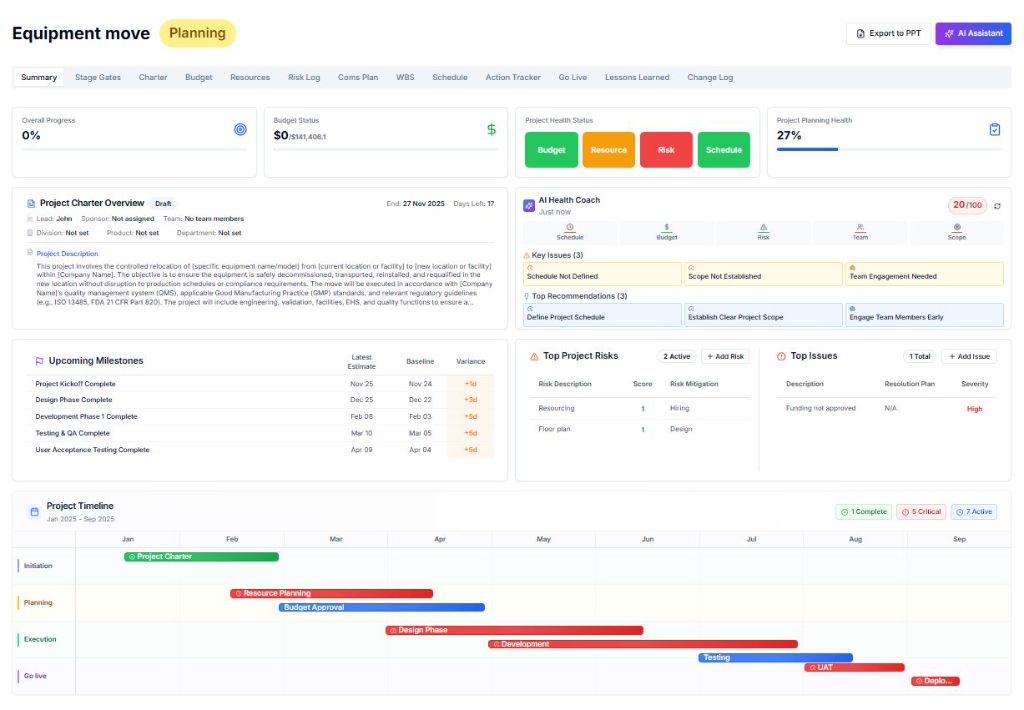Viewport: 1024px width, 710px height.
Task: Enable the 5 Critical filter on the timeline
Action: click(x=919, y=511)
